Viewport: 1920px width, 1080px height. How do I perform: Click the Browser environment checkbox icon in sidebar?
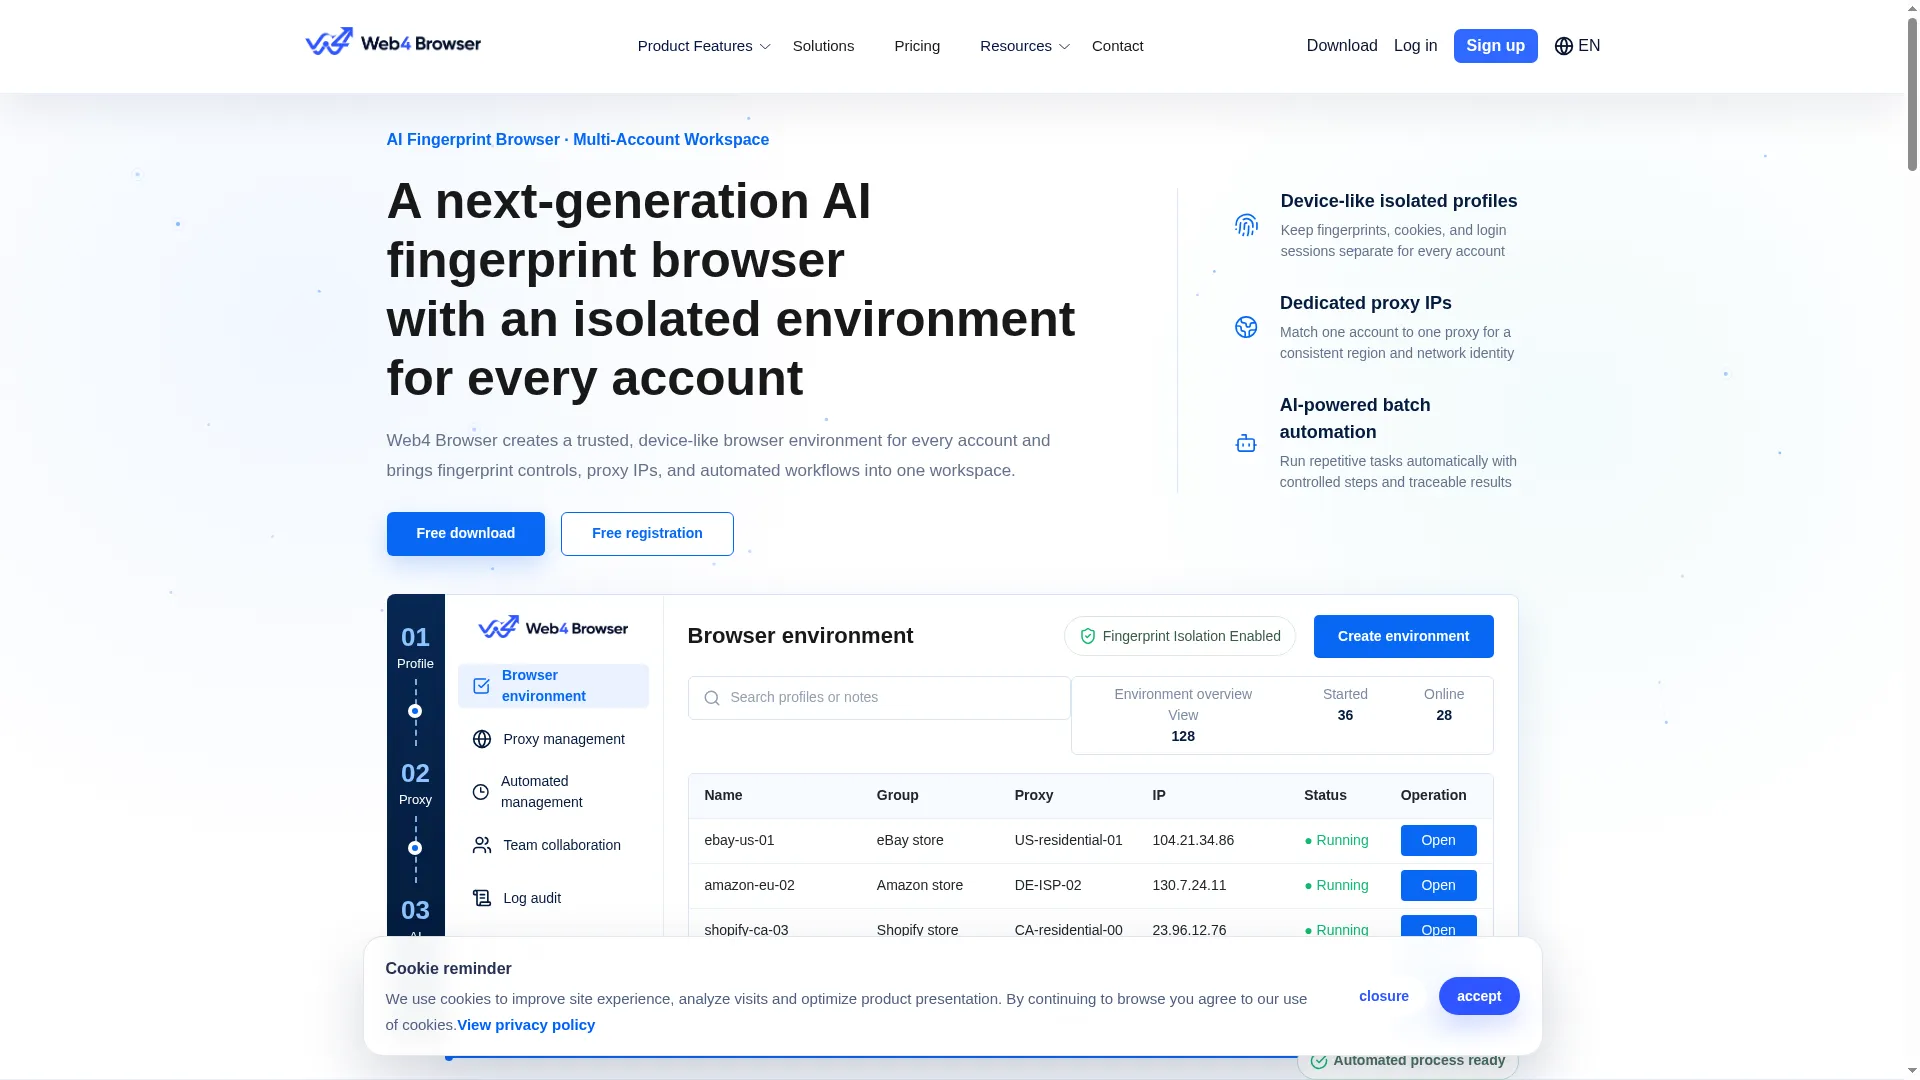pos(481,686)
